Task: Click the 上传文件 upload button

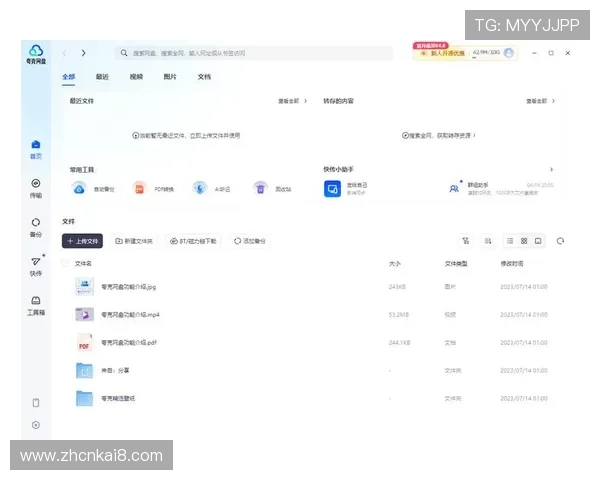Action: 82,241
